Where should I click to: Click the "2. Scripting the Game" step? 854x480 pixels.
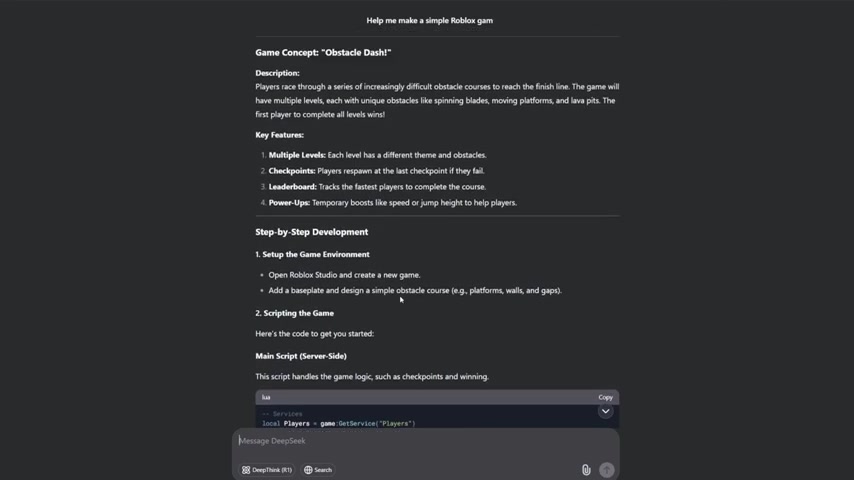[295, 313]
